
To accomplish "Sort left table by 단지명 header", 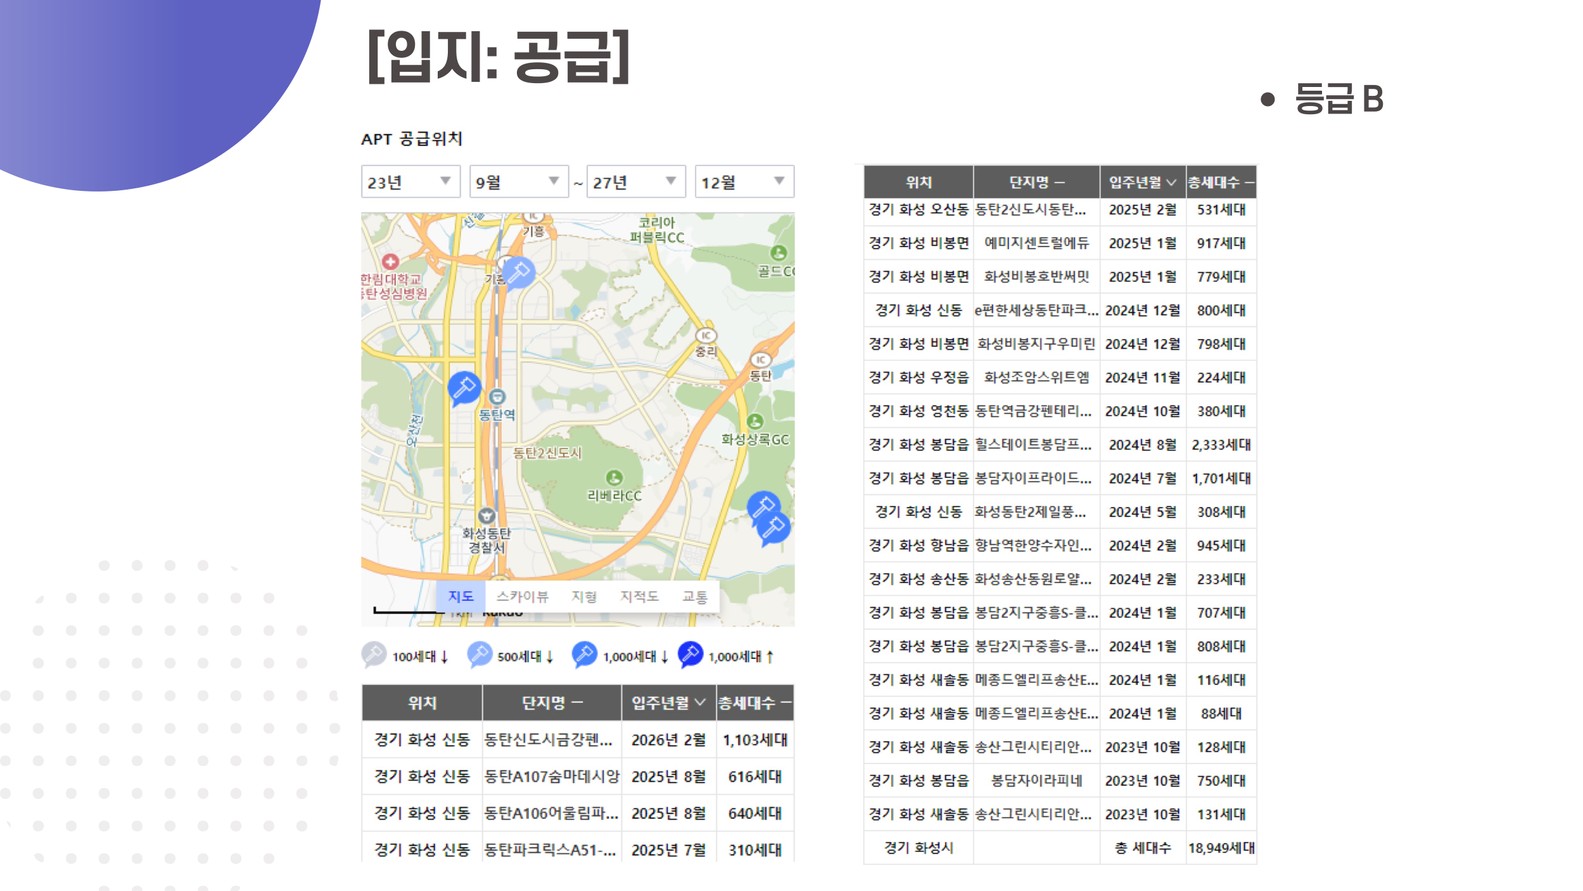I will tap(552, 703).
